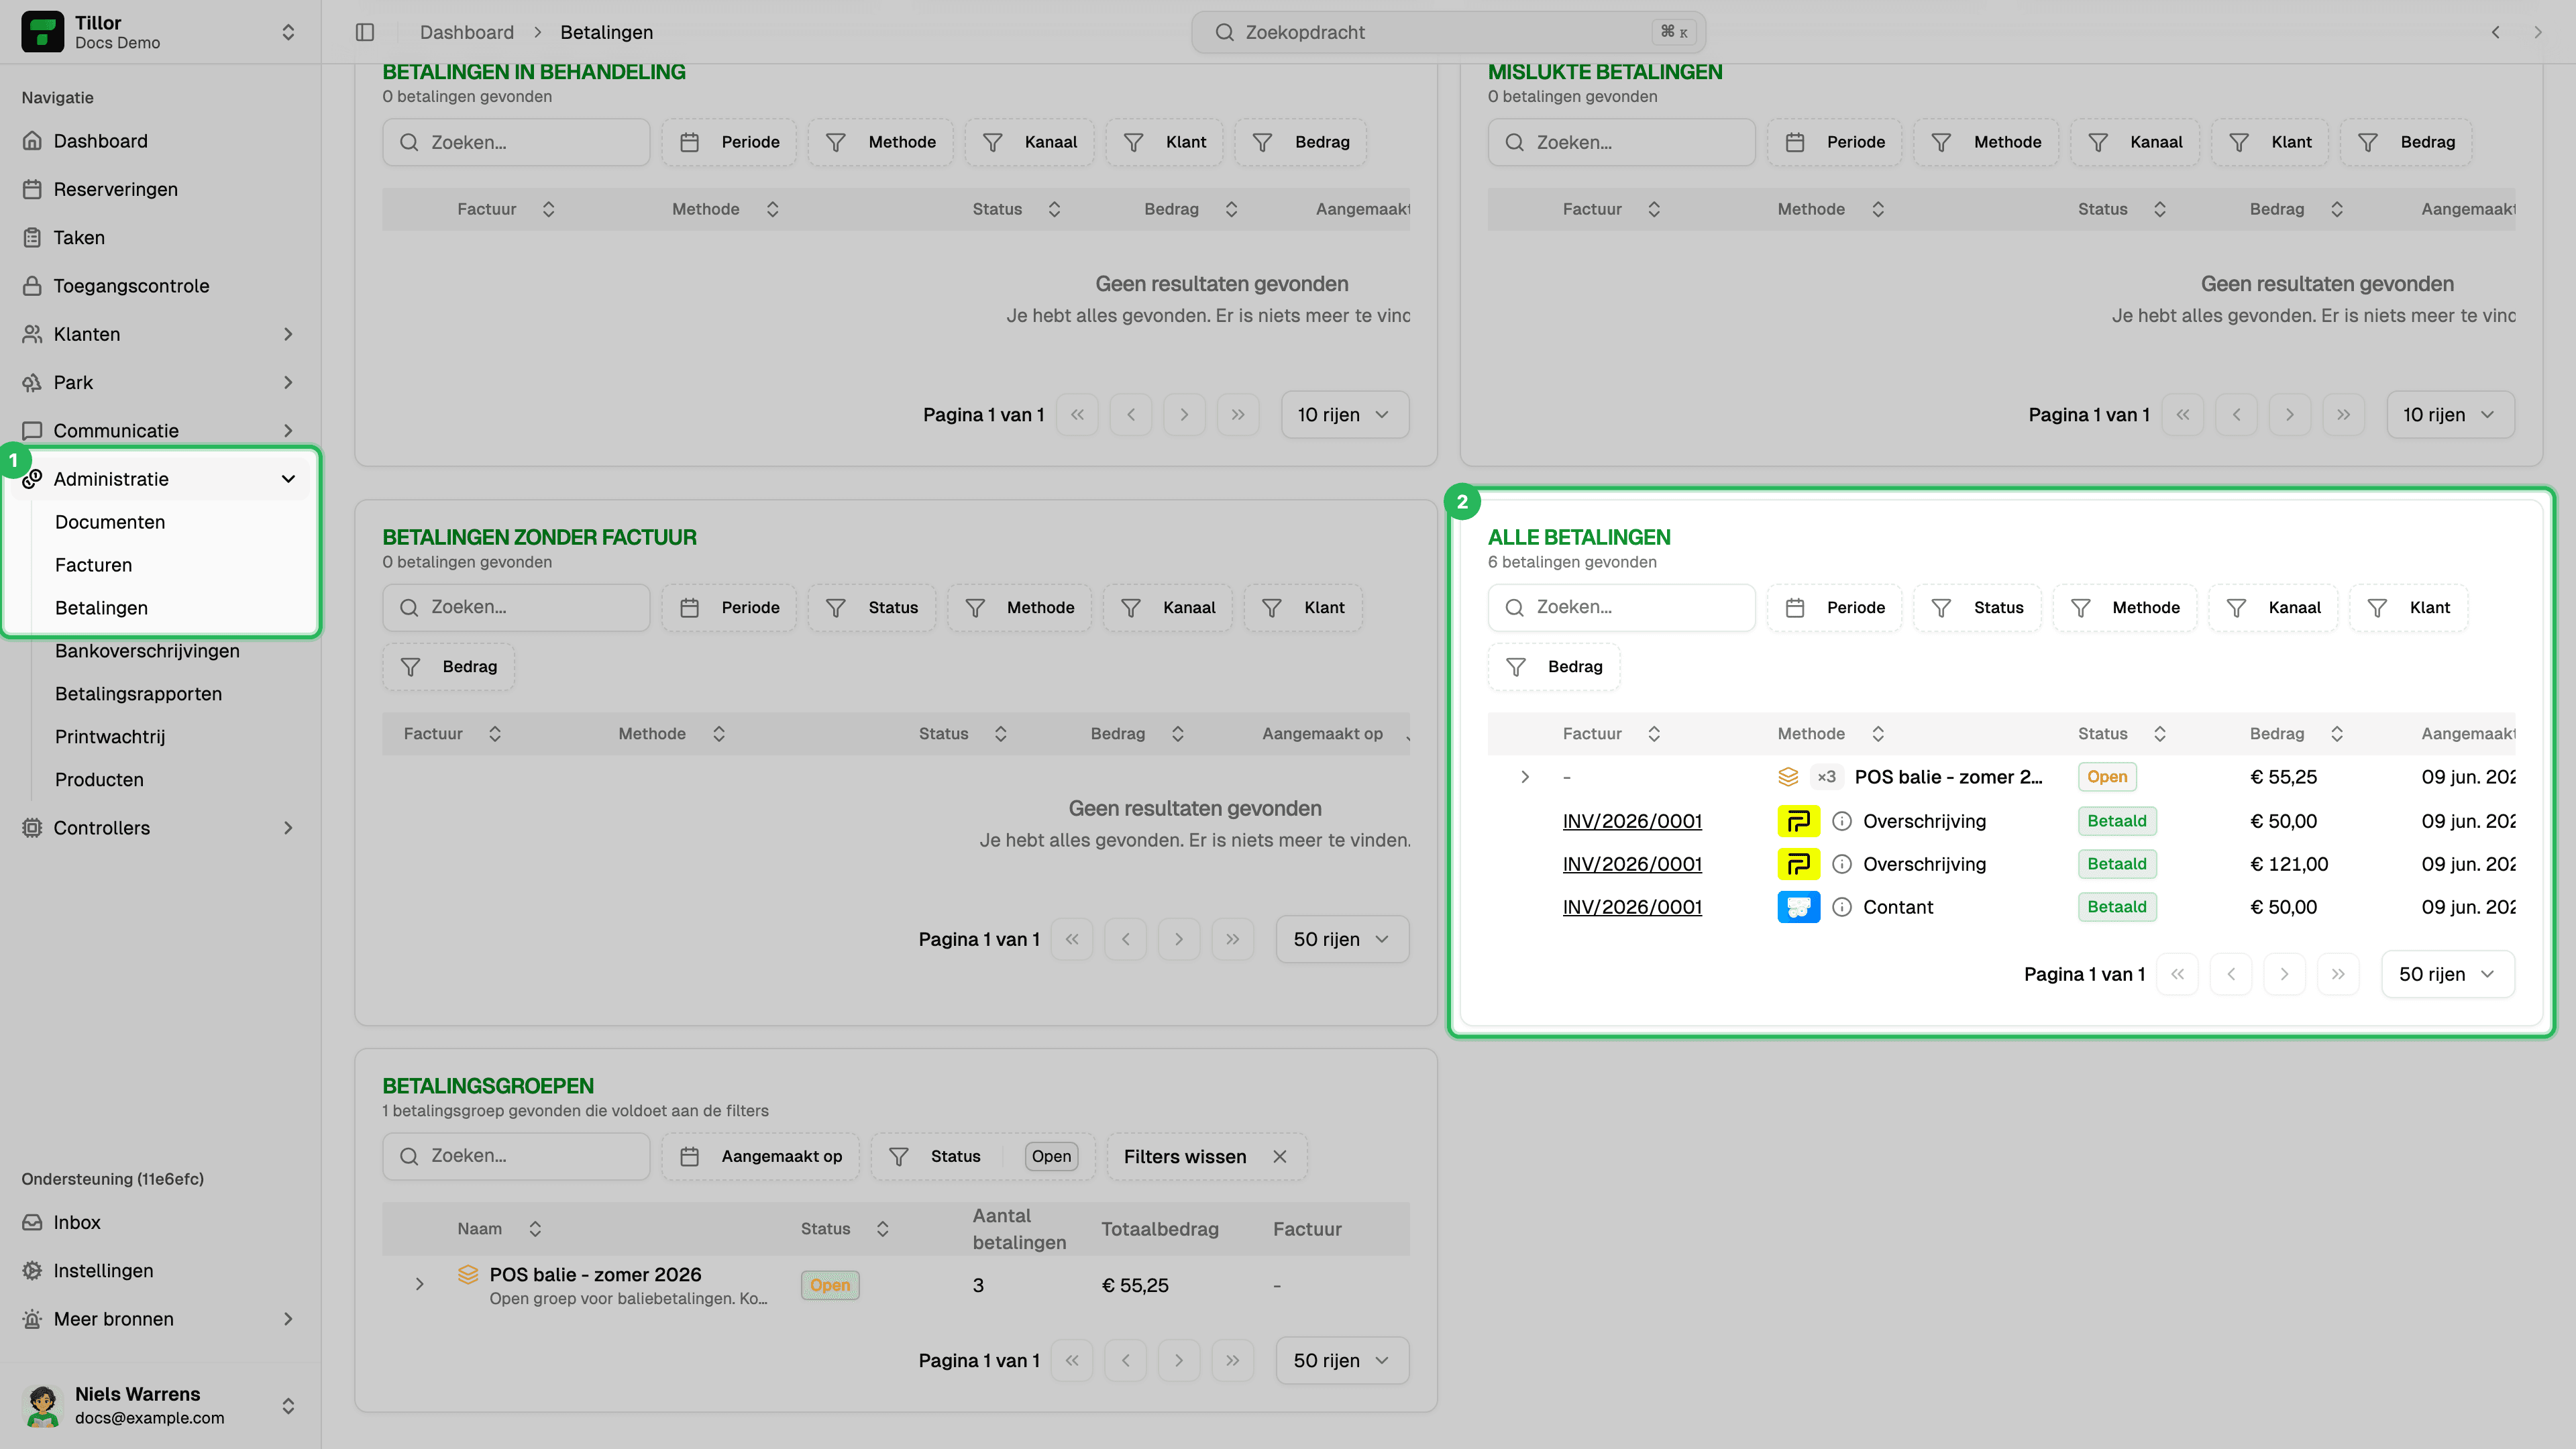Click forward arrow at top right
This screenshot has height=1449, width=2576.
(x=2538, y=32)
